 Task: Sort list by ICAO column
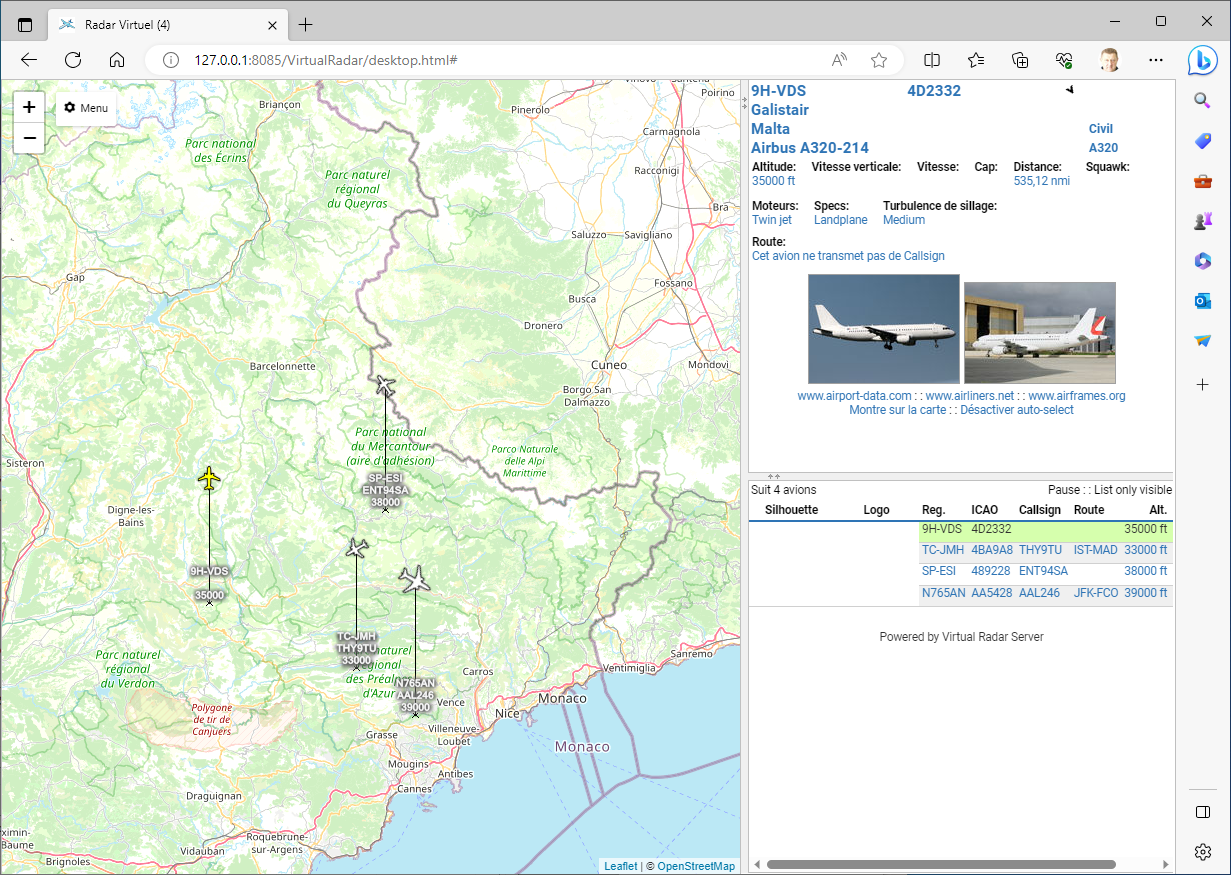pos(985,510)
